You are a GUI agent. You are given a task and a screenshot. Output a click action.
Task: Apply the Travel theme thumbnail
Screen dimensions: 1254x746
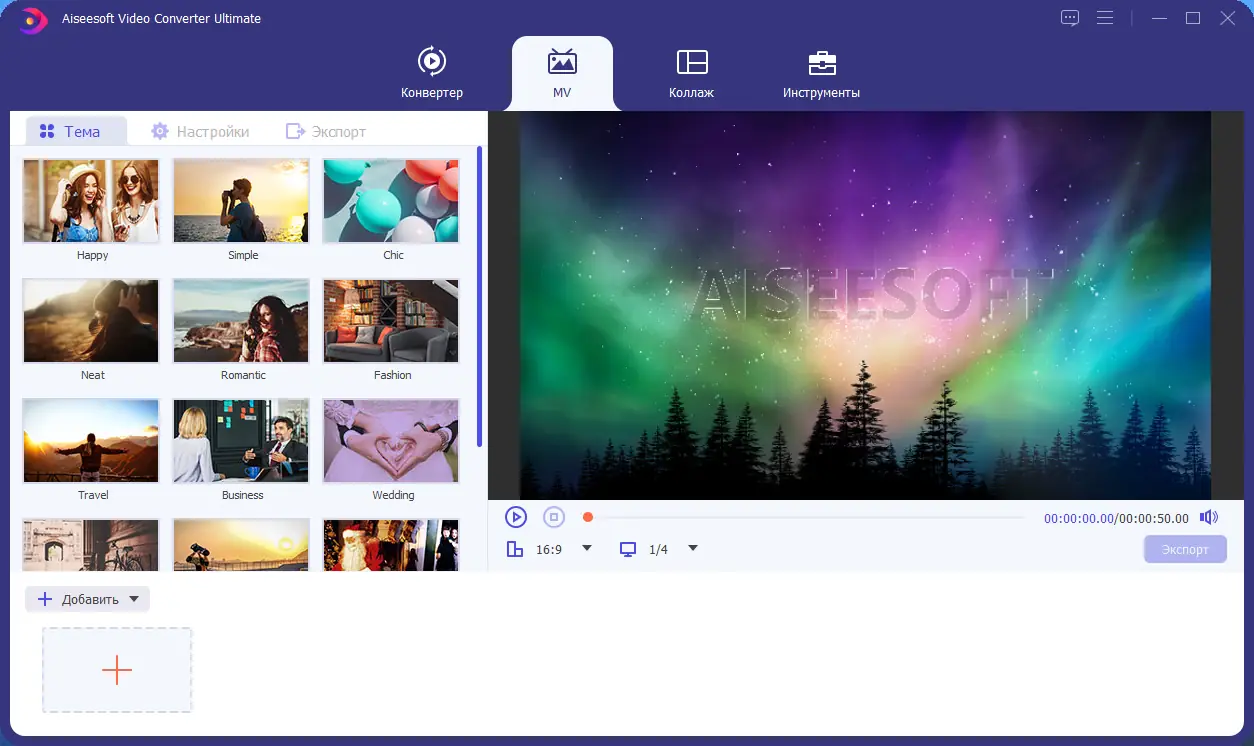tap(91, 441)
